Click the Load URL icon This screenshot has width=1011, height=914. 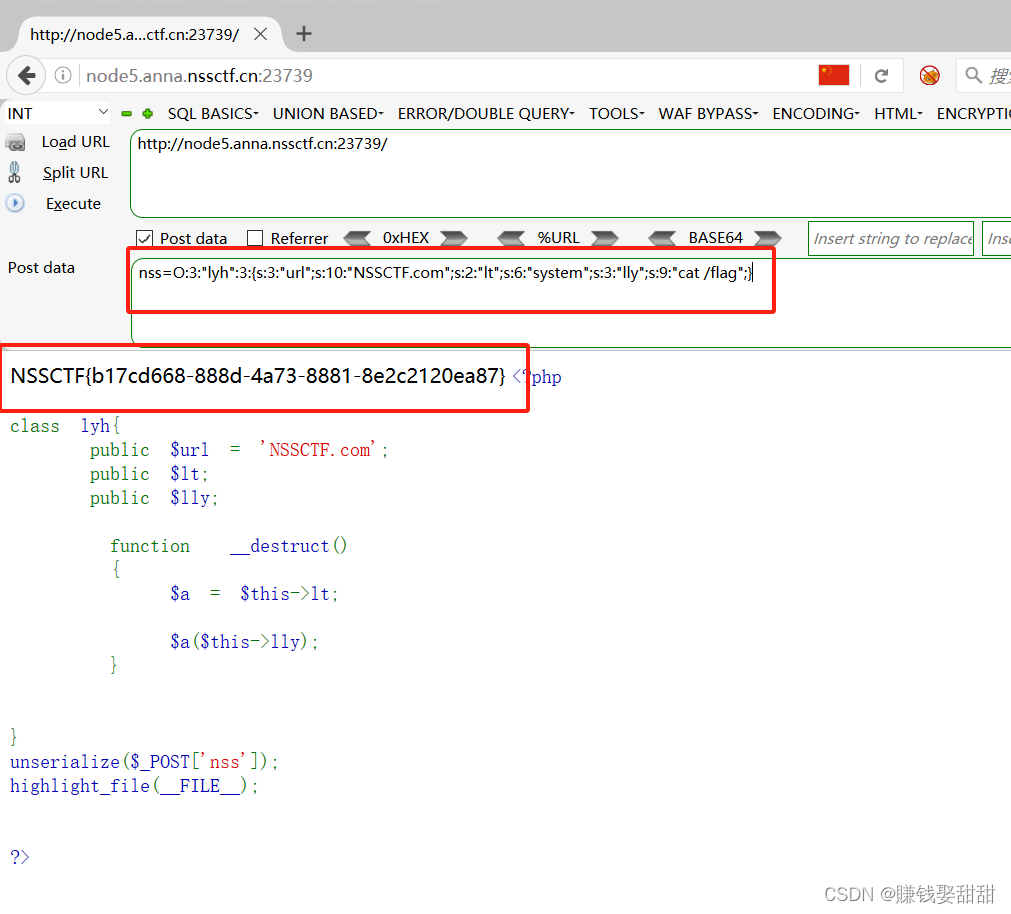coord(15,142)
